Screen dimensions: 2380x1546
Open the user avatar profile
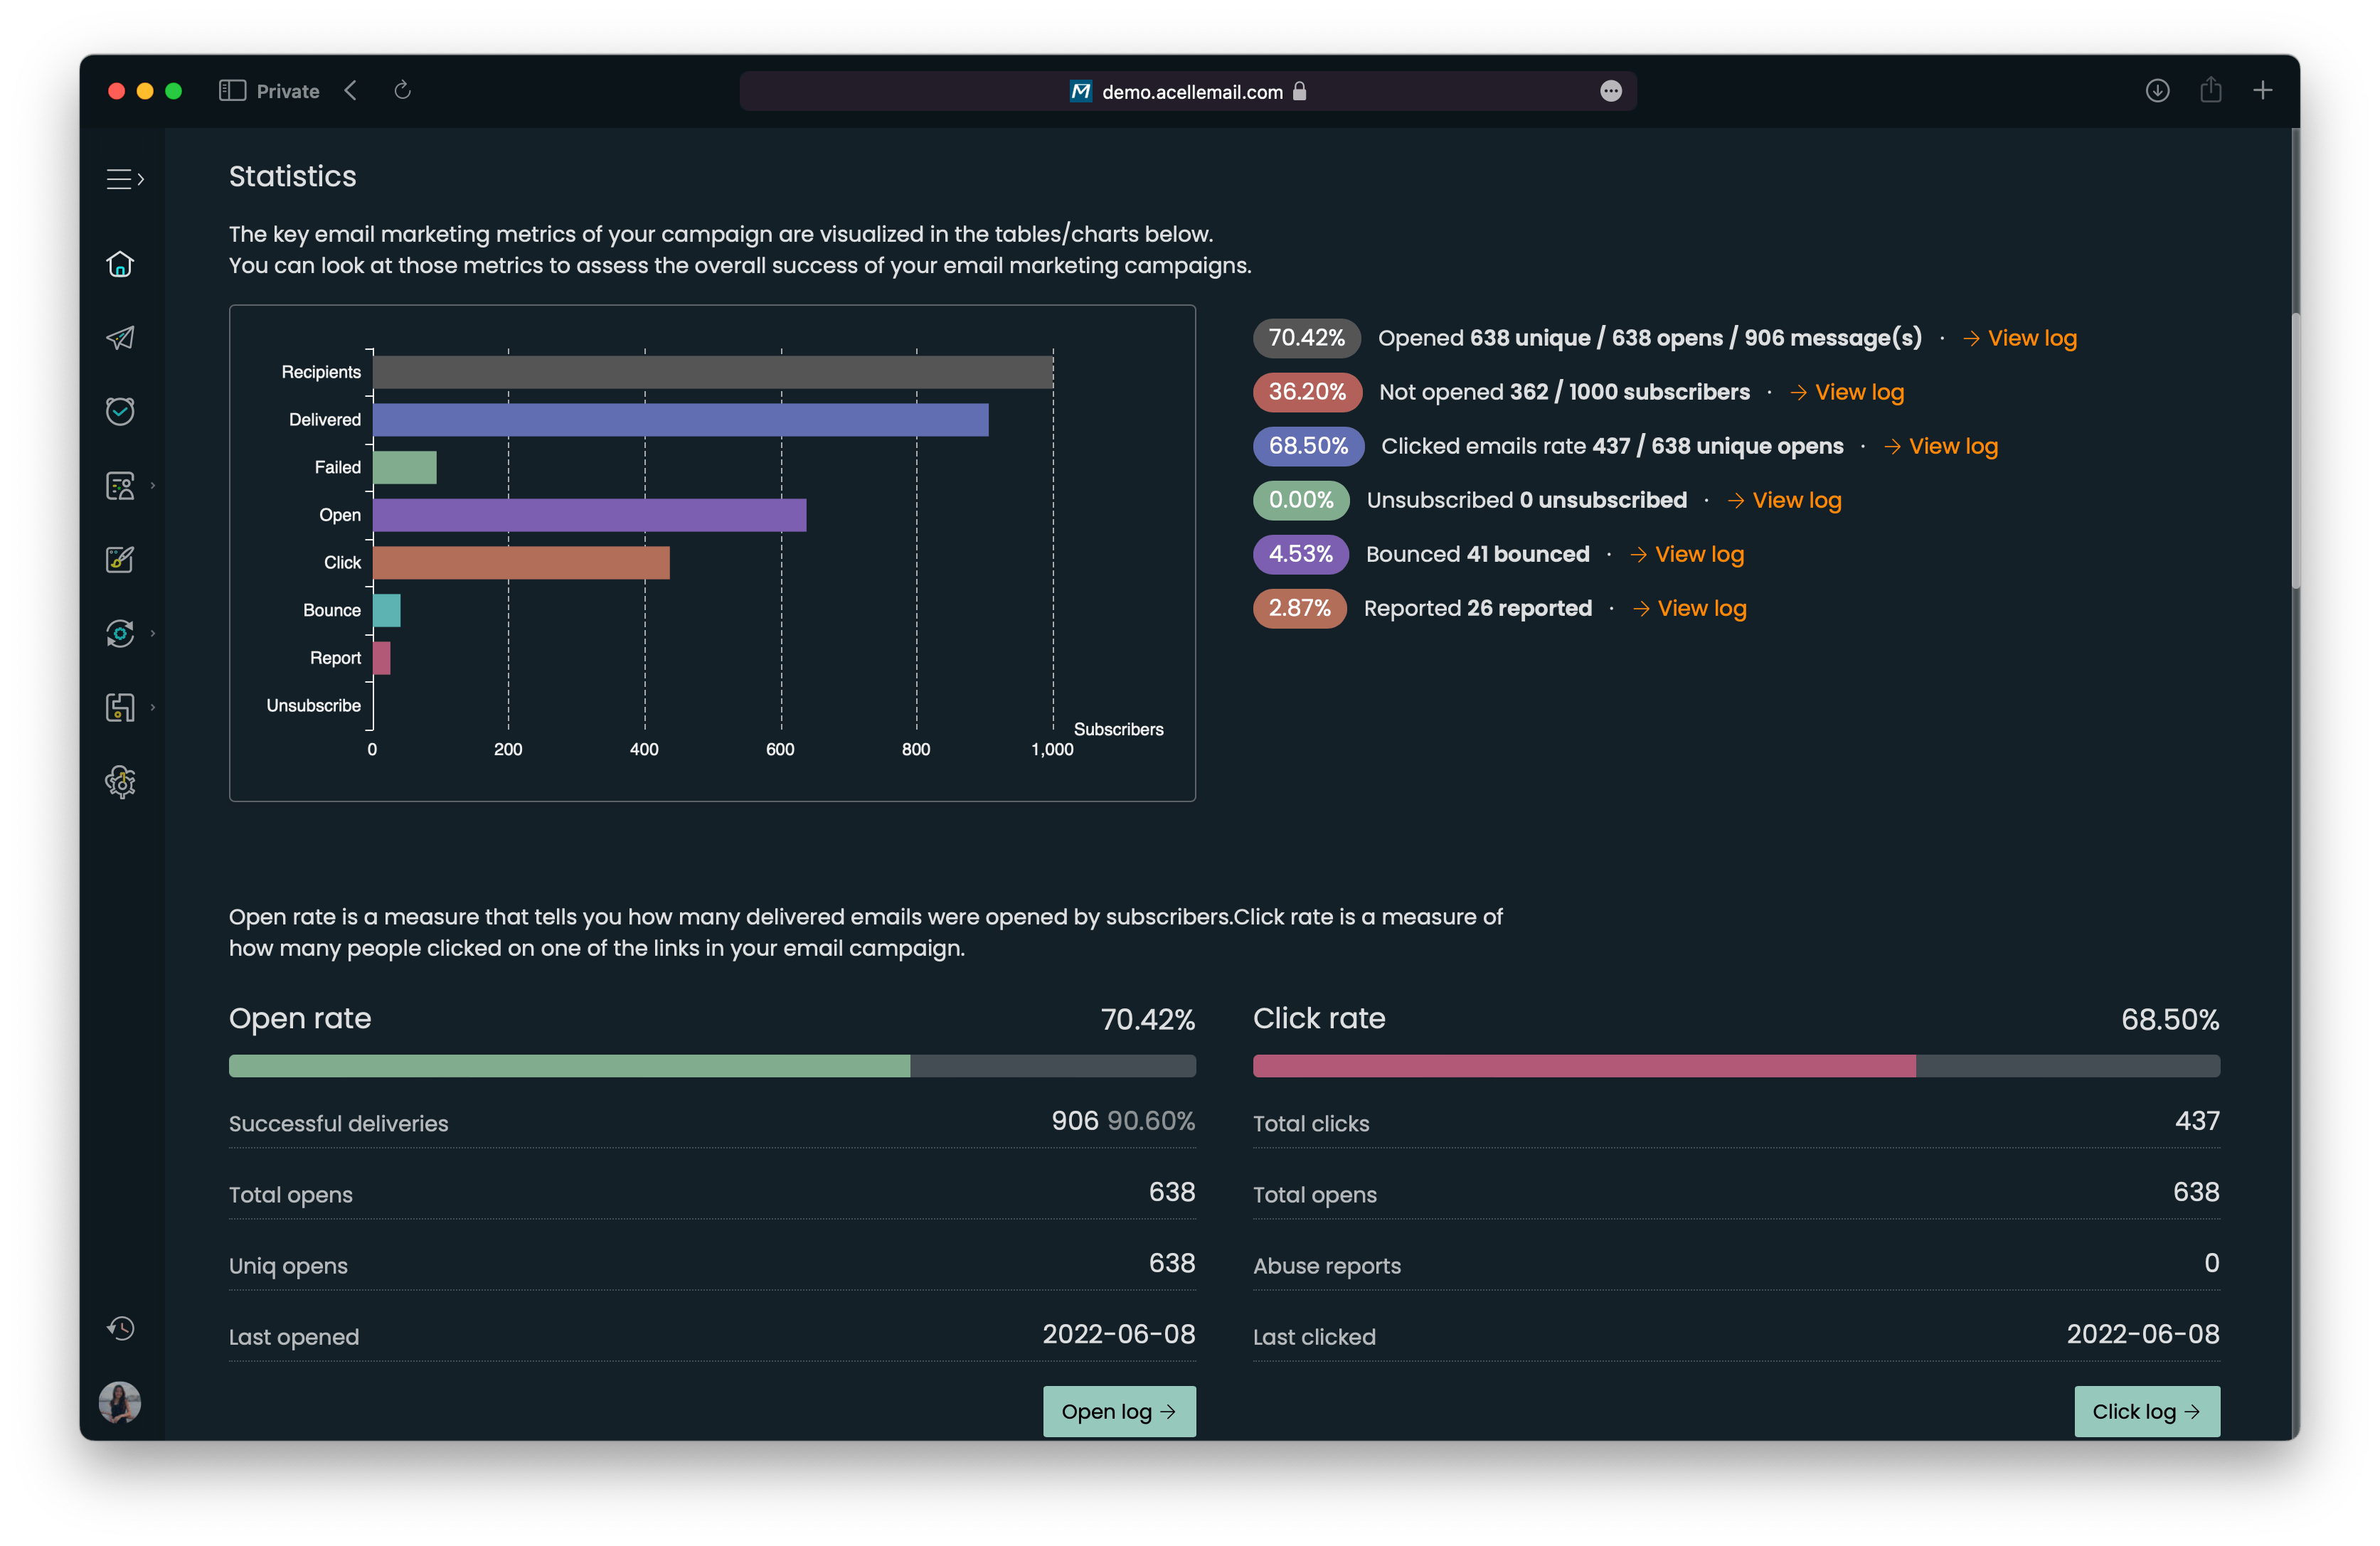(x=120, y=1402)
